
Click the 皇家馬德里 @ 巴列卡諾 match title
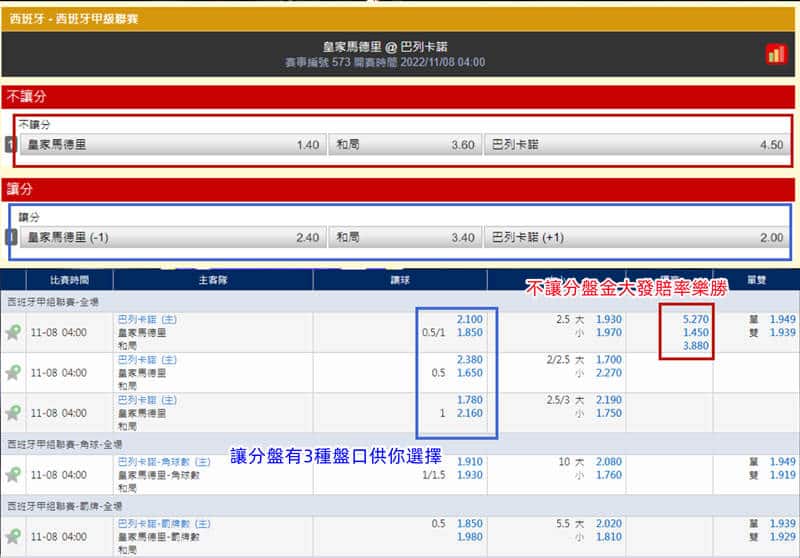click(x=385, y=47)
